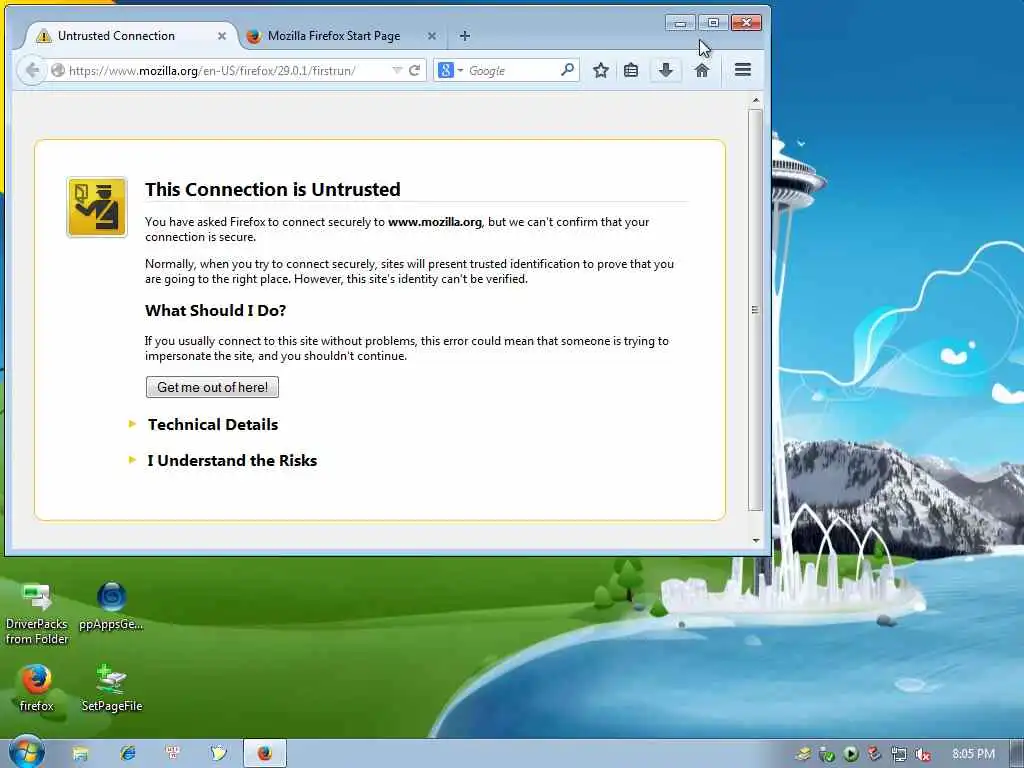1024x768 pixels.
Task: Click This Connection is Untrusted heading
Action: [x=273, y=189]
